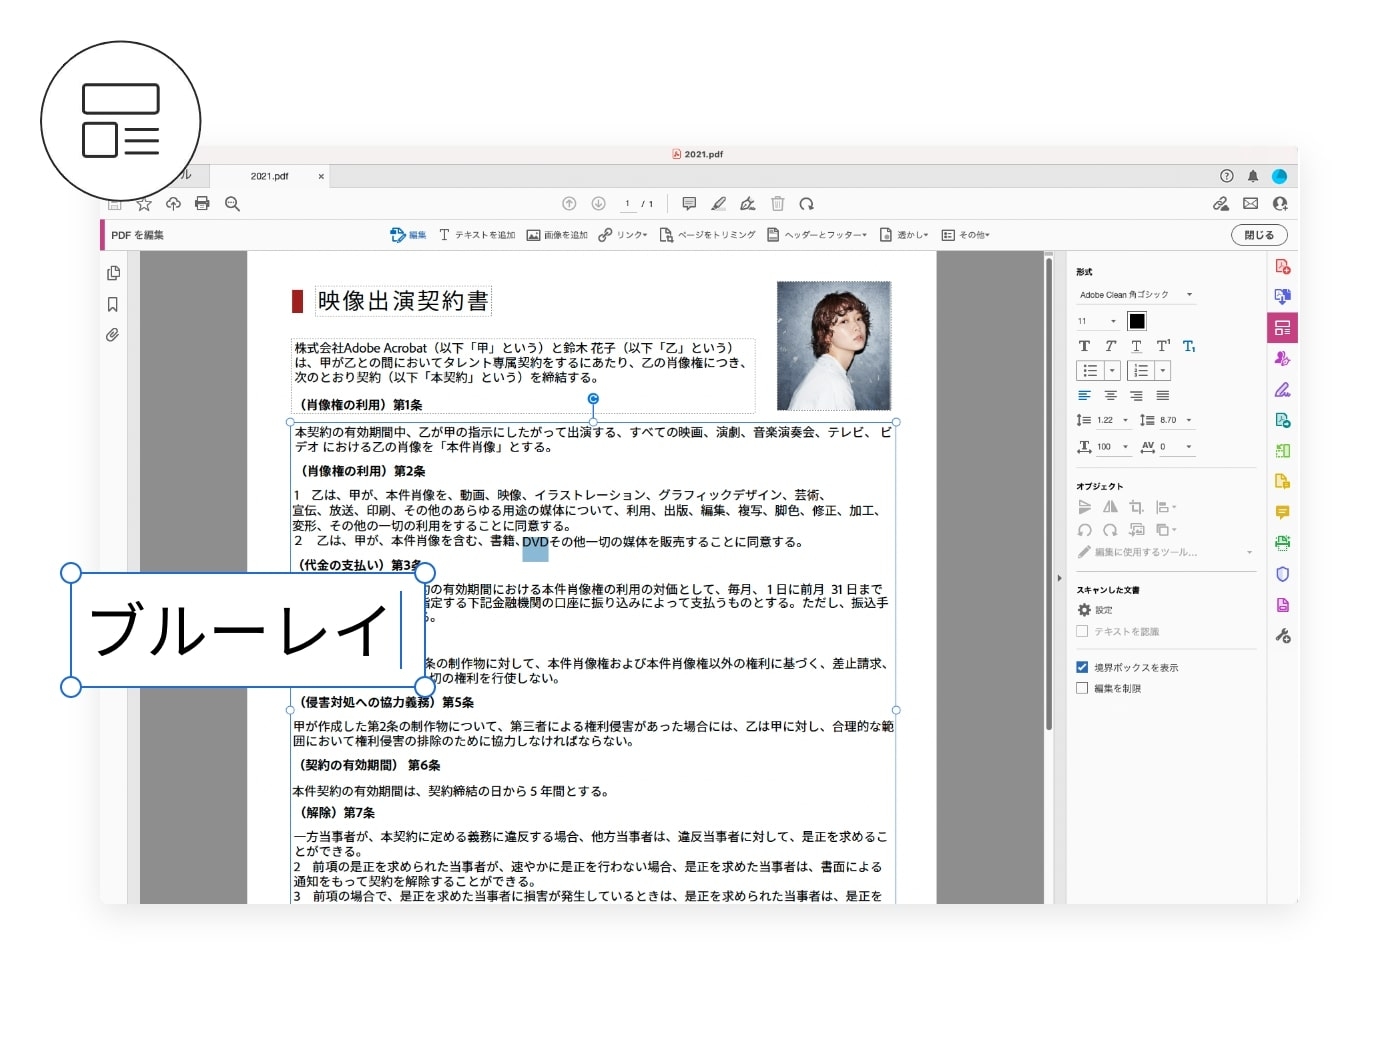The height and width of the screenshot is (1050, 1400).
Task: Check the 編集を制限 checkbox
Action: [x=1082, y=688]
